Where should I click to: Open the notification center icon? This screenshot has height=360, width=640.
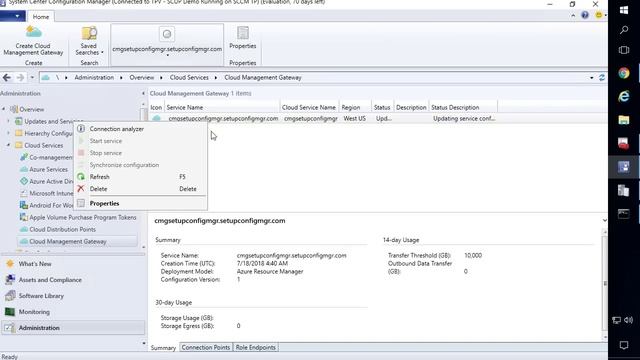(624, 345)
